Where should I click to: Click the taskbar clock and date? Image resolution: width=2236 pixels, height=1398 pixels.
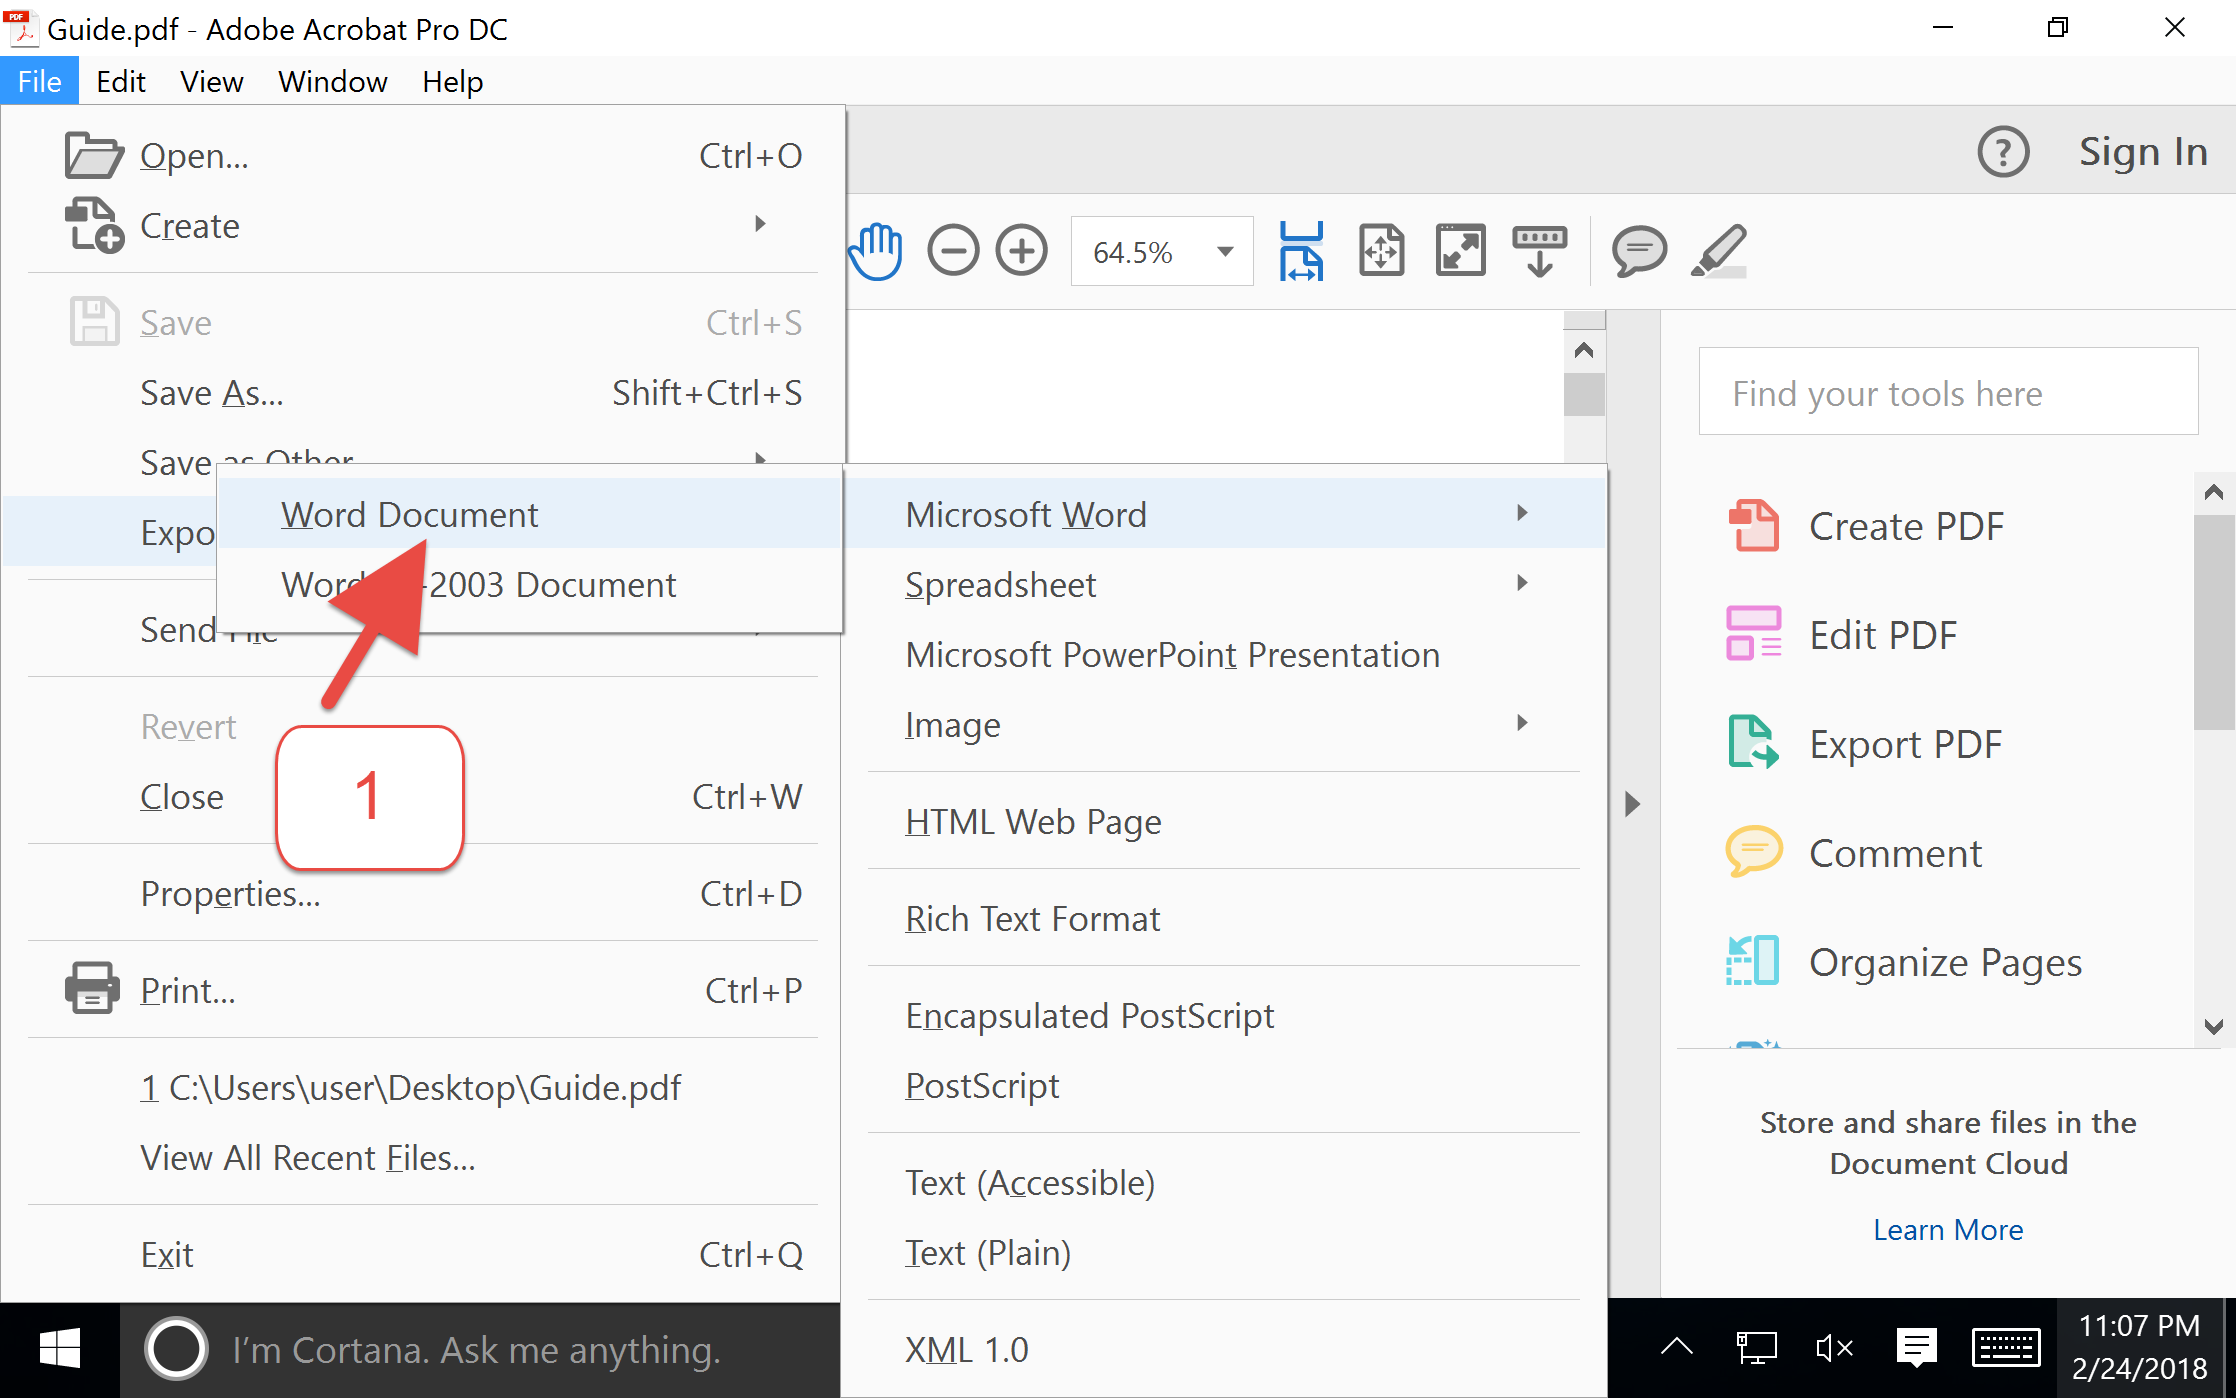[2139, 1348]
